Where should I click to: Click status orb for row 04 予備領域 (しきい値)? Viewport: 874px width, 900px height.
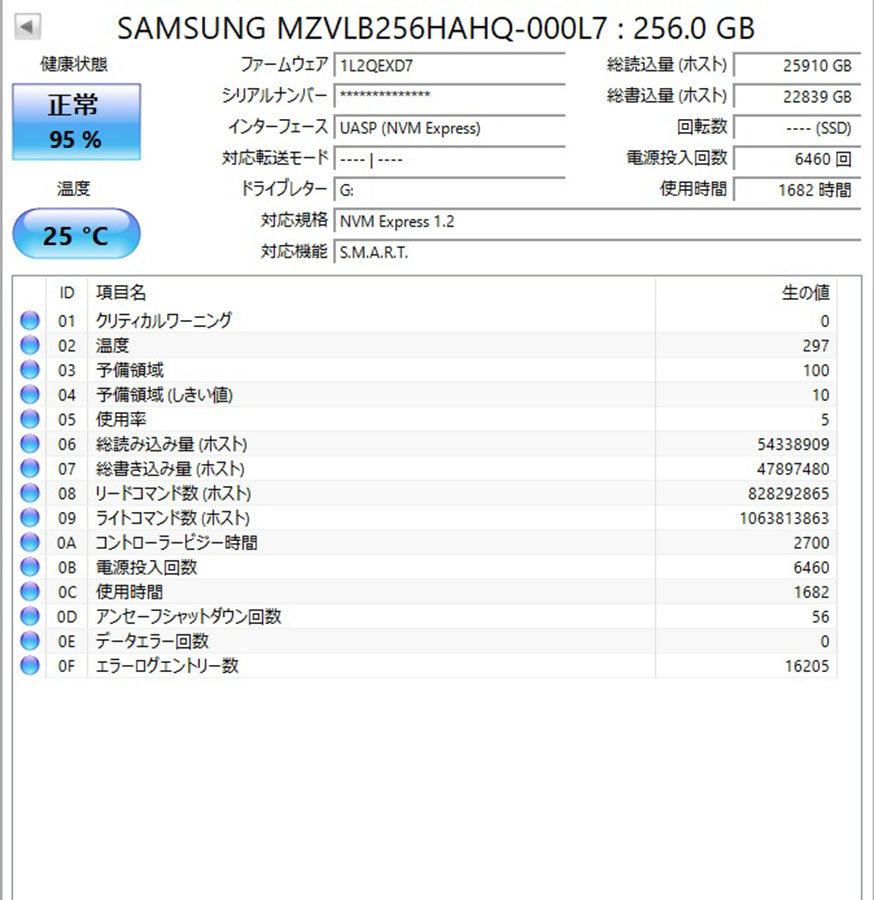[x=30, y=394]
